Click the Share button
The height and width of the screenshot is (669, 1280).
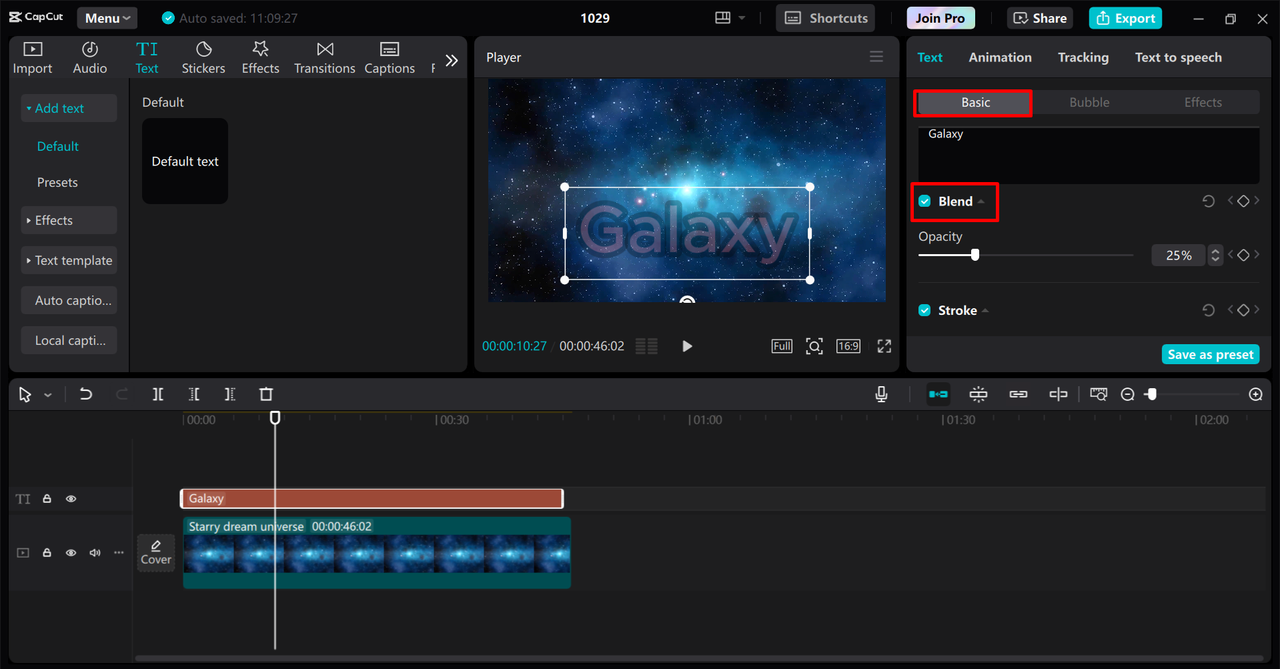click(1040, 18)
